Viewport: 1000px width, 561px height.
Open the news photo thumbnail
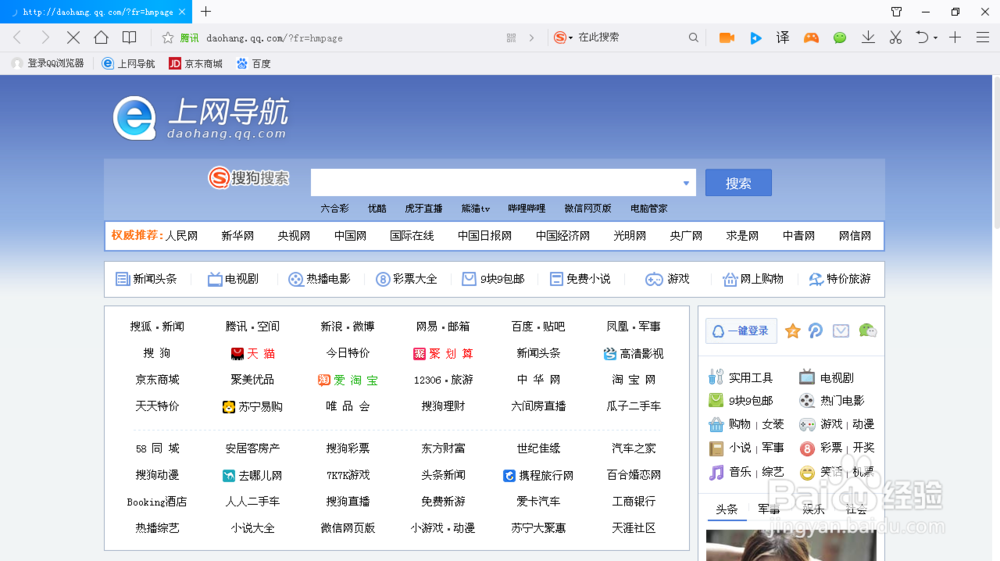pos(791,545)
